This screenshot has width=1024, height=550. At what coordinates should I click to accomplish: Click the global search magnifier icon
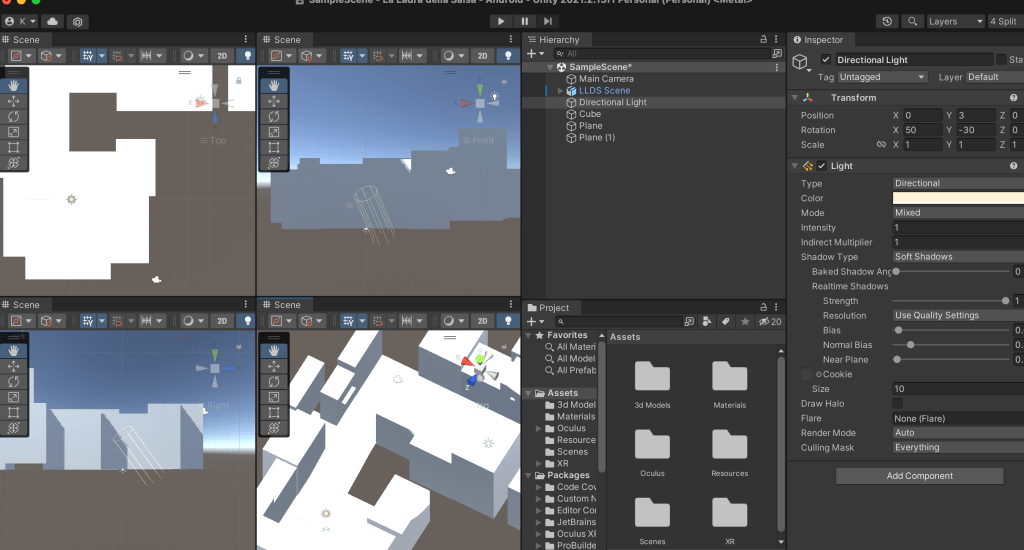click(x=913, y=21)
